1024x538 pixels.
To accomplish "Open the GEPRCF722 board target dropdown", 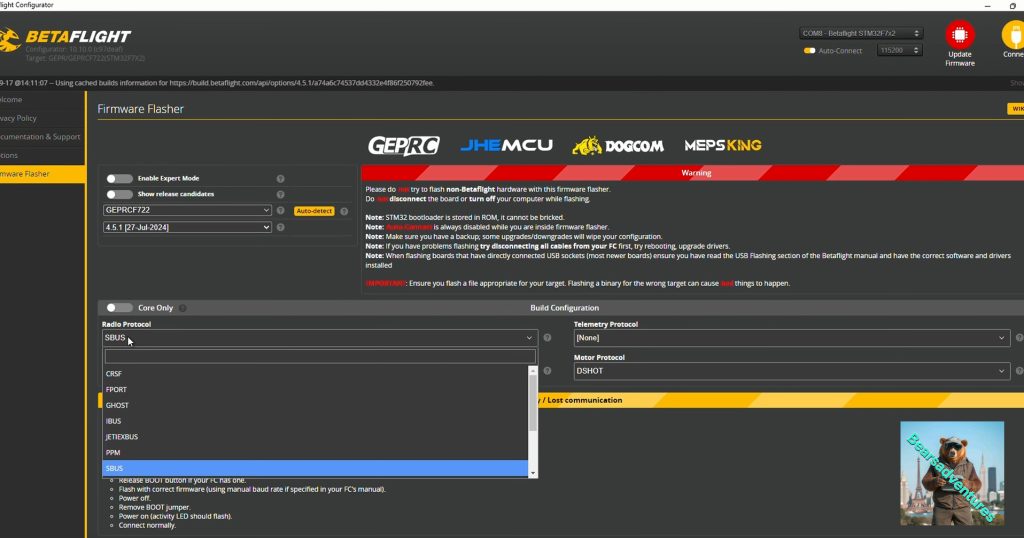I will pyautogui.click(x=187, y=211).
